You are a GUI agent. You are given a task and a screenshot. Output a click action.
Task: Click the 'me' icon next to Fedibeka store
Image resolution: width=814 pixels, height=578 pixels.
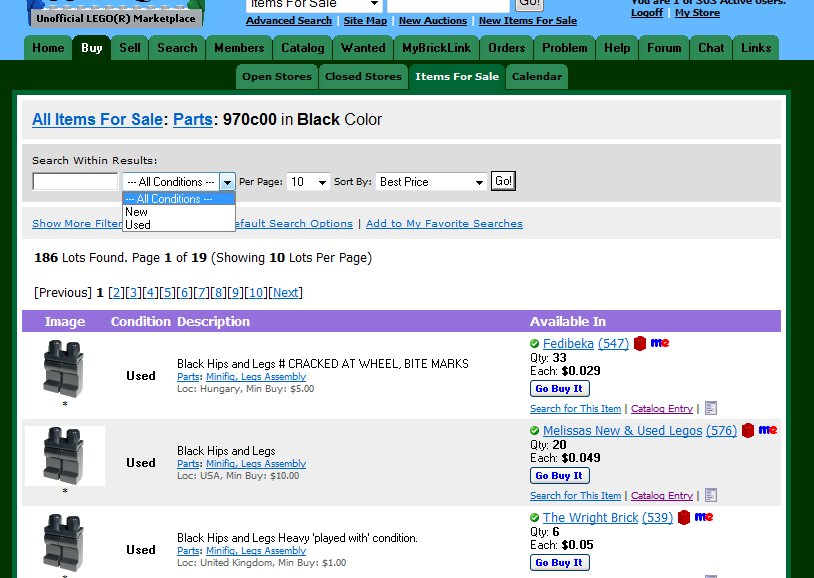click(x=659, y=343)
